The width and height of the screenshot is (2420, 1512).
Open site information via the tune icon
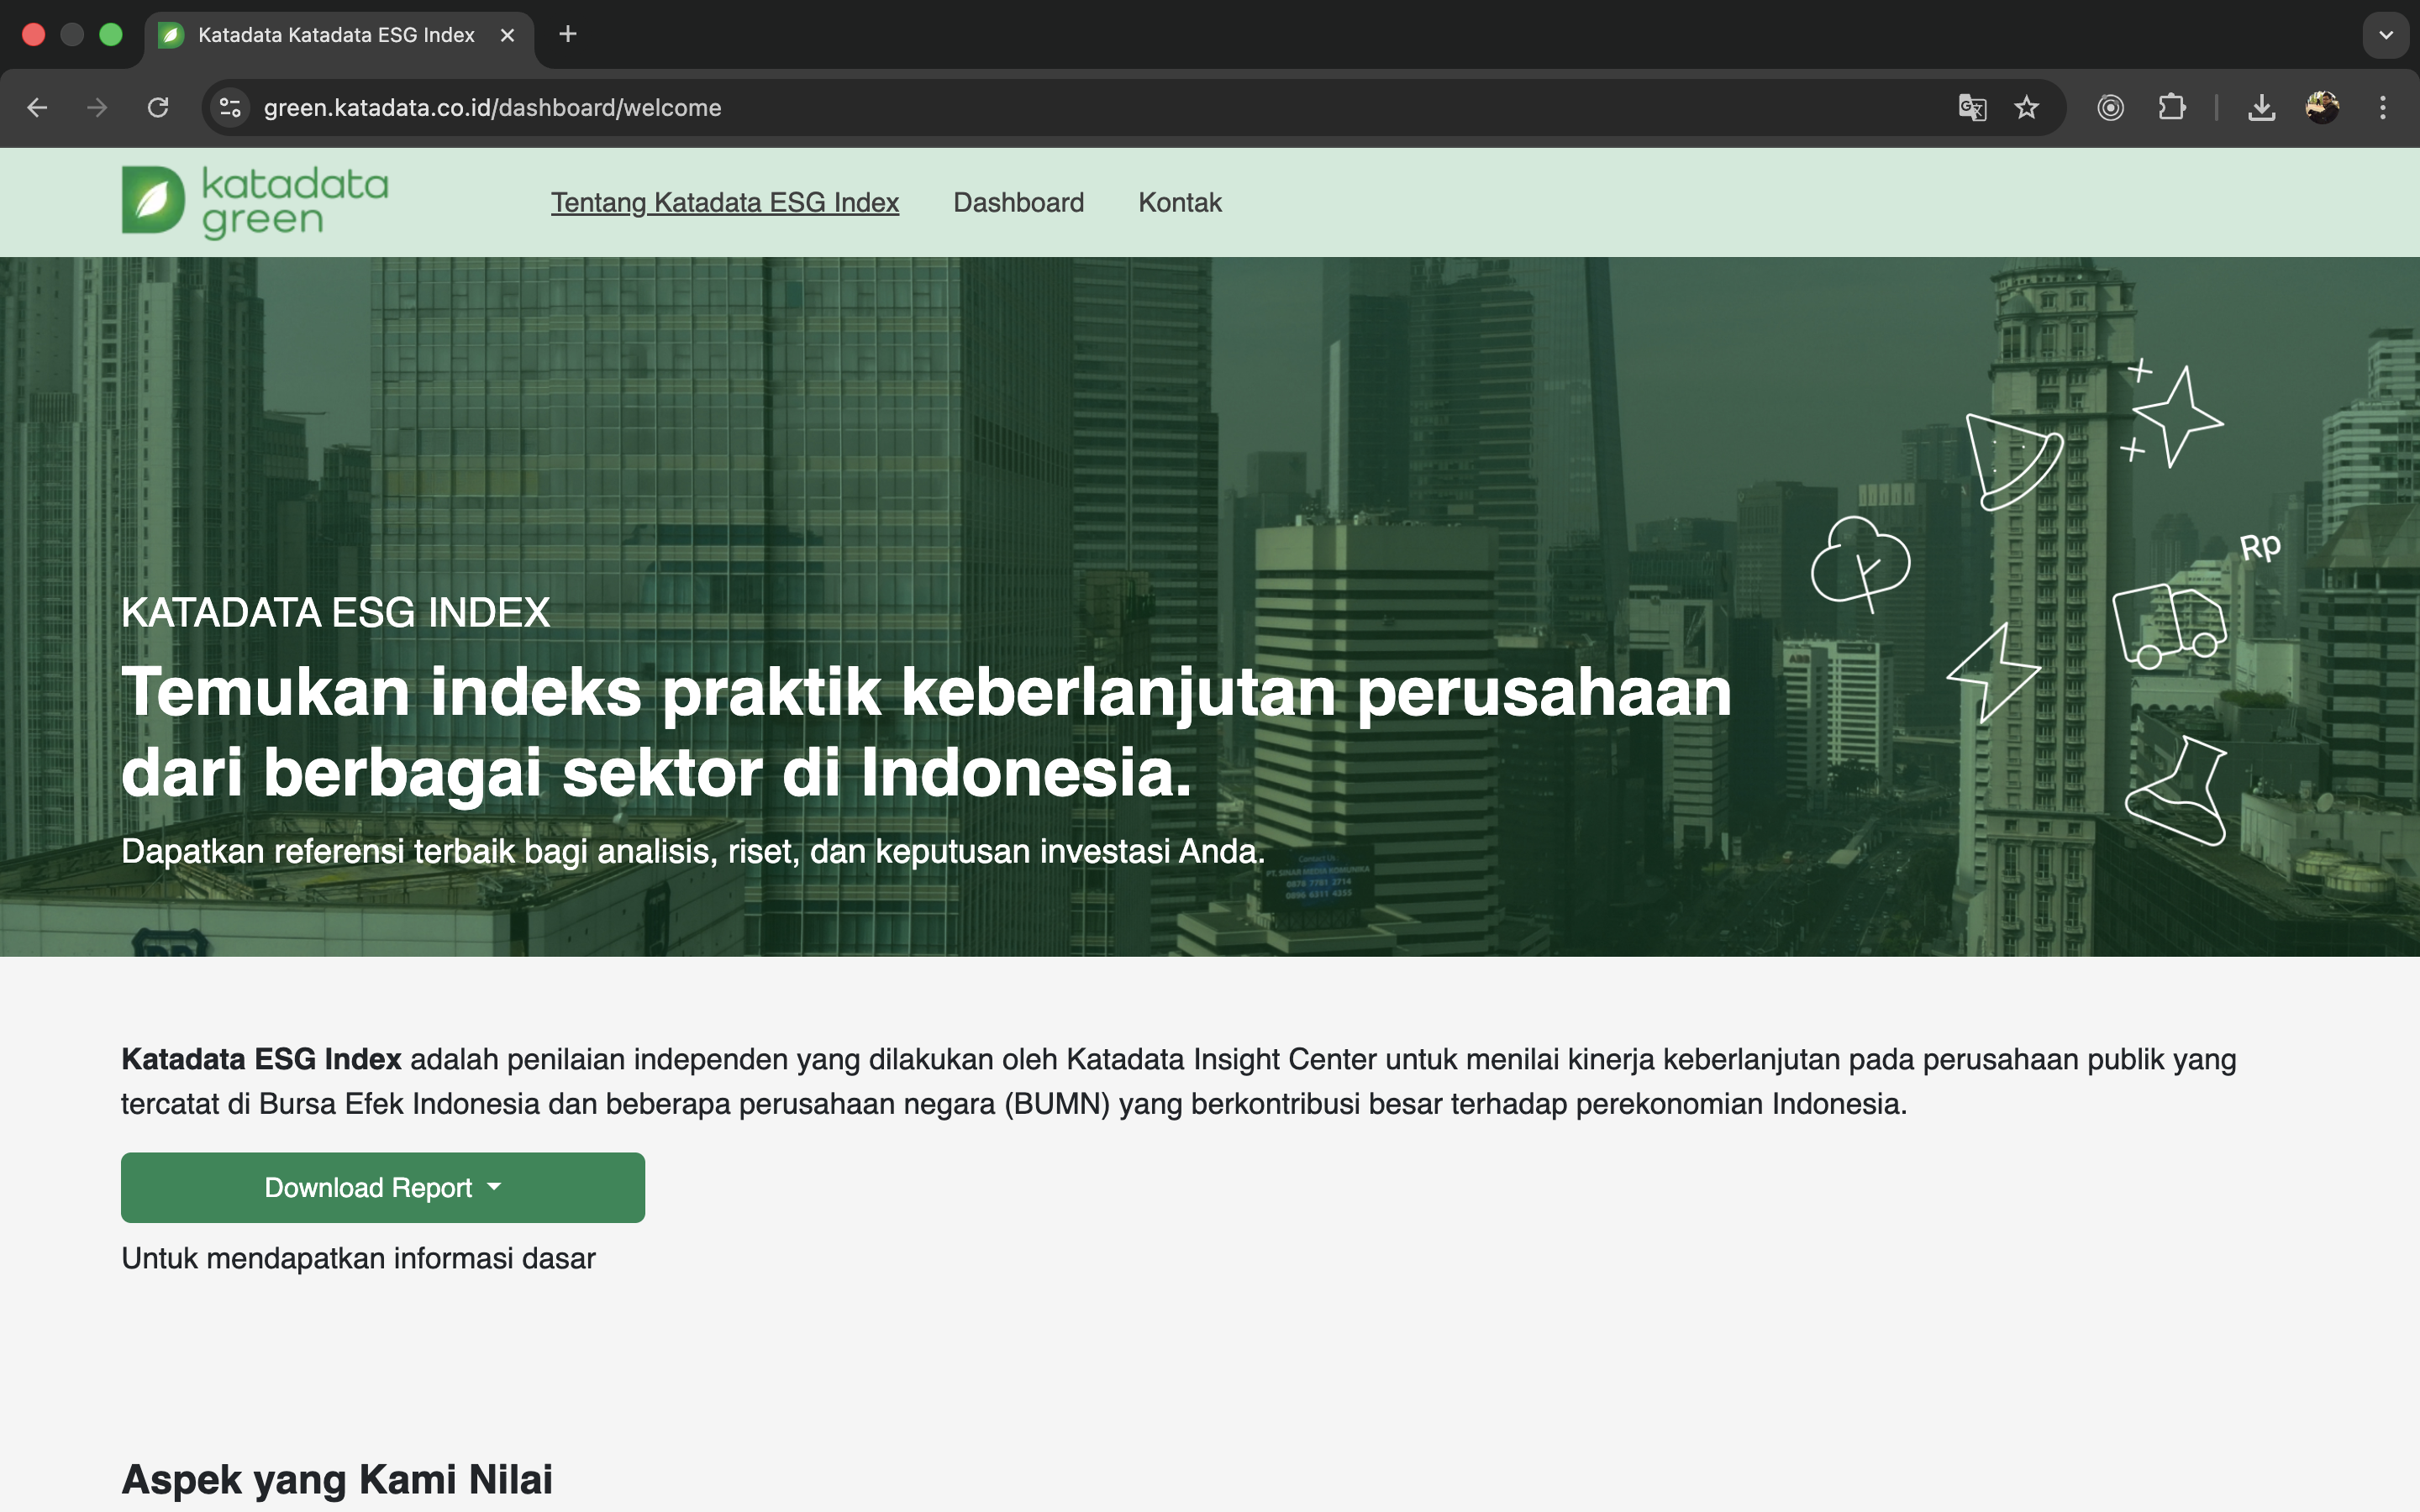[x=229, y=107]
